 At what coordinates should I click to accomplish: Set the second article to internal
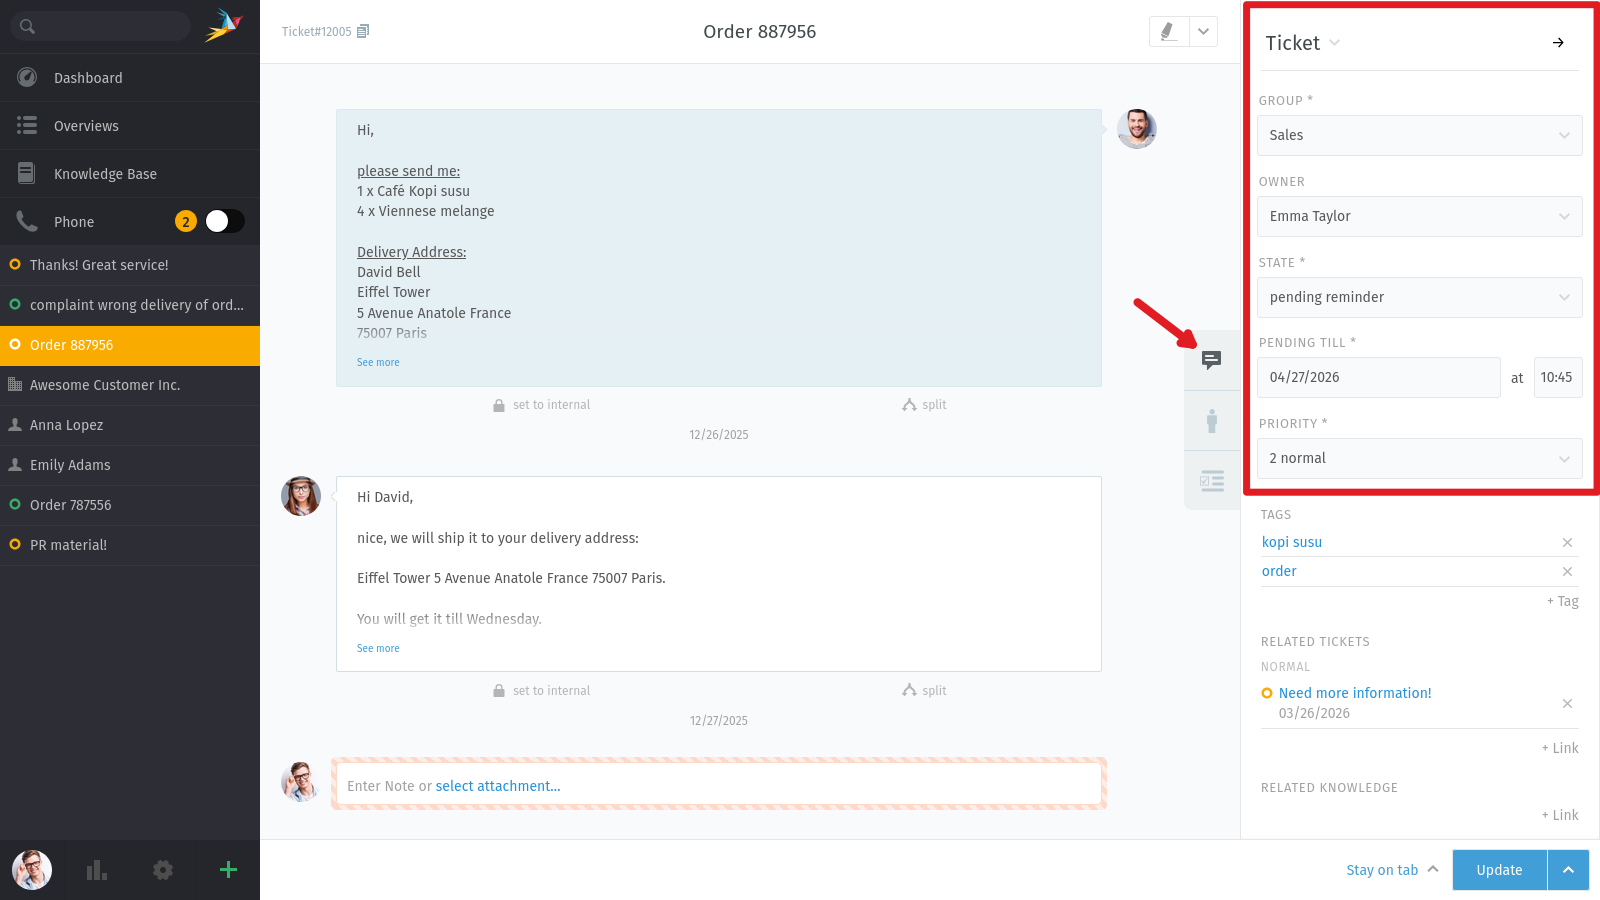click(x=541, y=691)
